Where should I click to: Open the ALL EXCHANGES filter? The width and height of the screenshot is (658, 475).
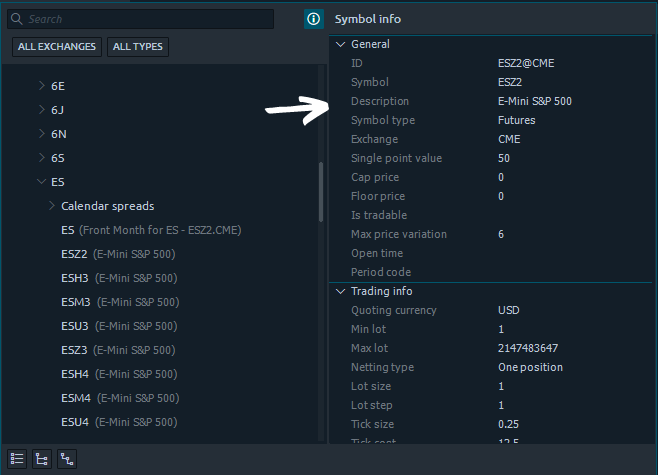[x=57, y=47]
